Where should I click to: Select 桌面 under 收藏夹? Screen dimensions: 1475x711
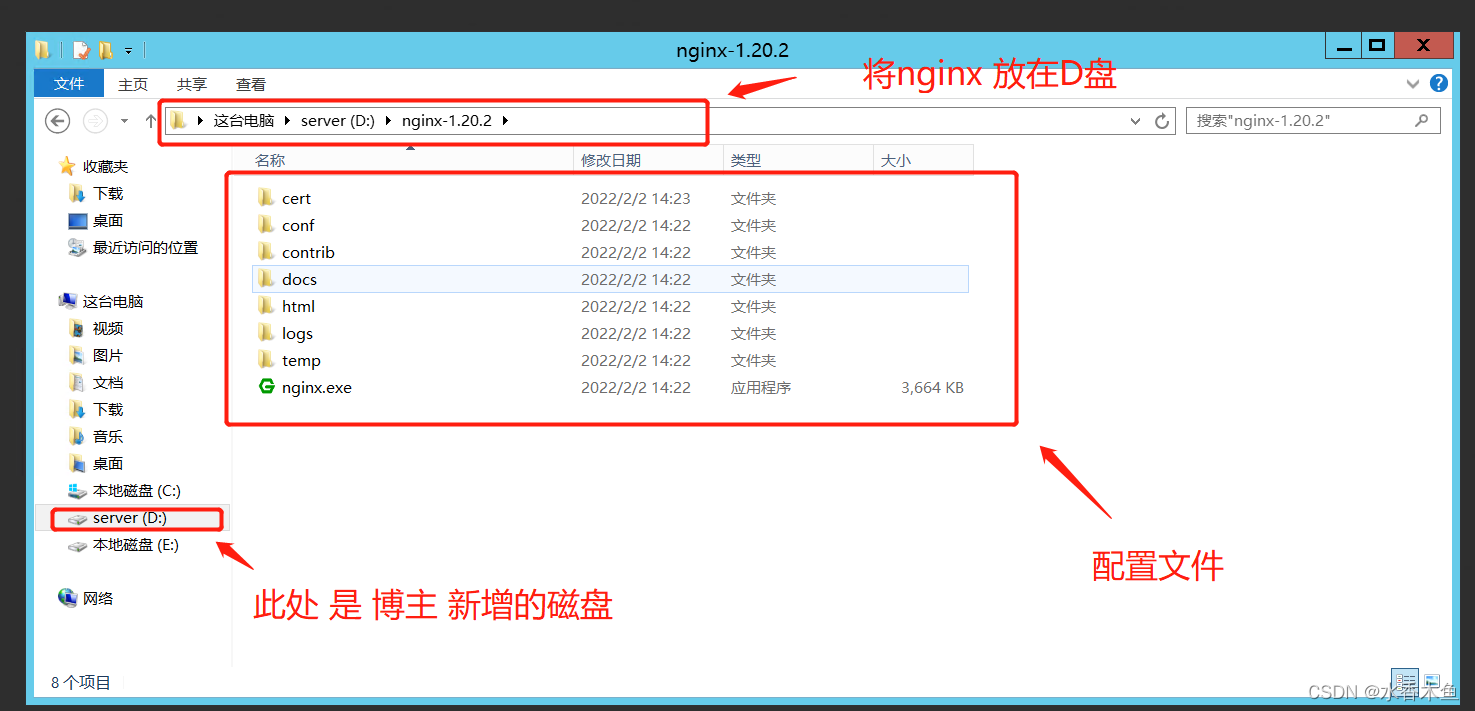point(108,220)
